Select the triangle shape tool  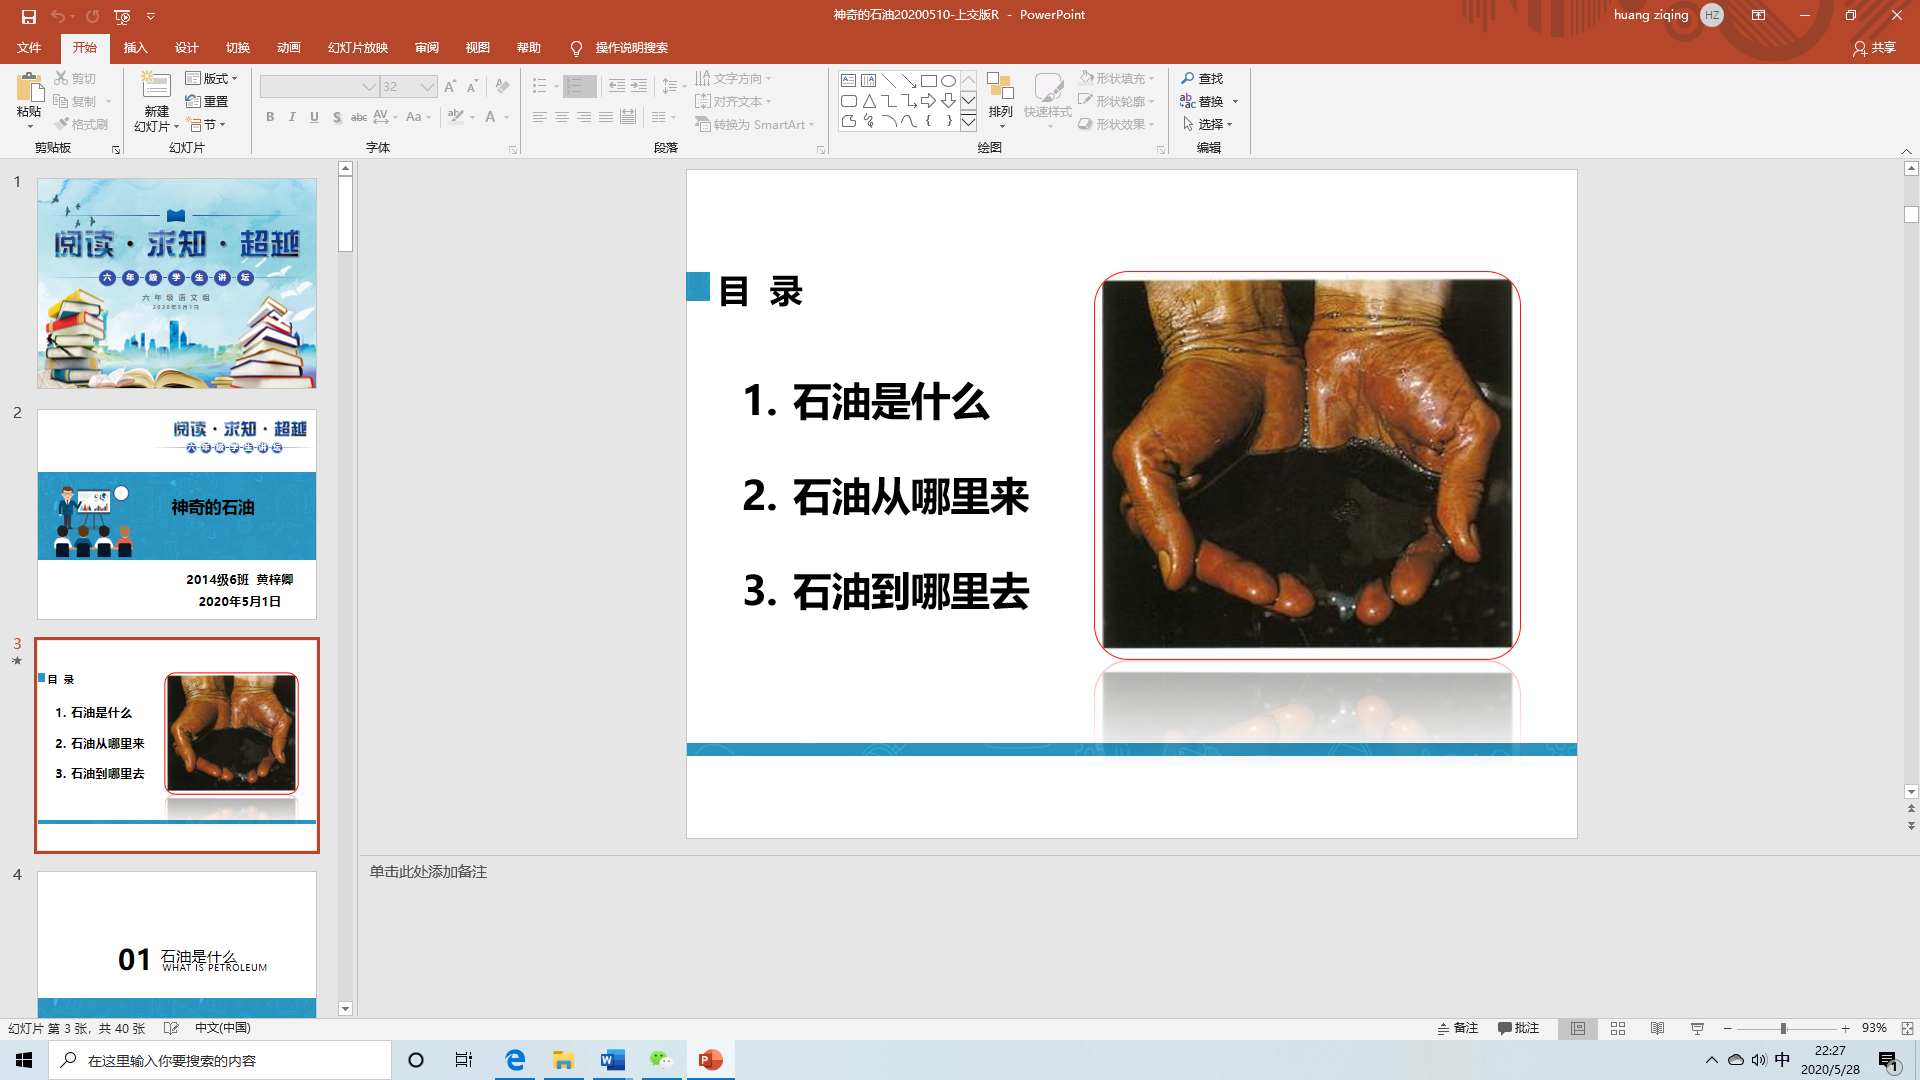[x=868, y=101]
